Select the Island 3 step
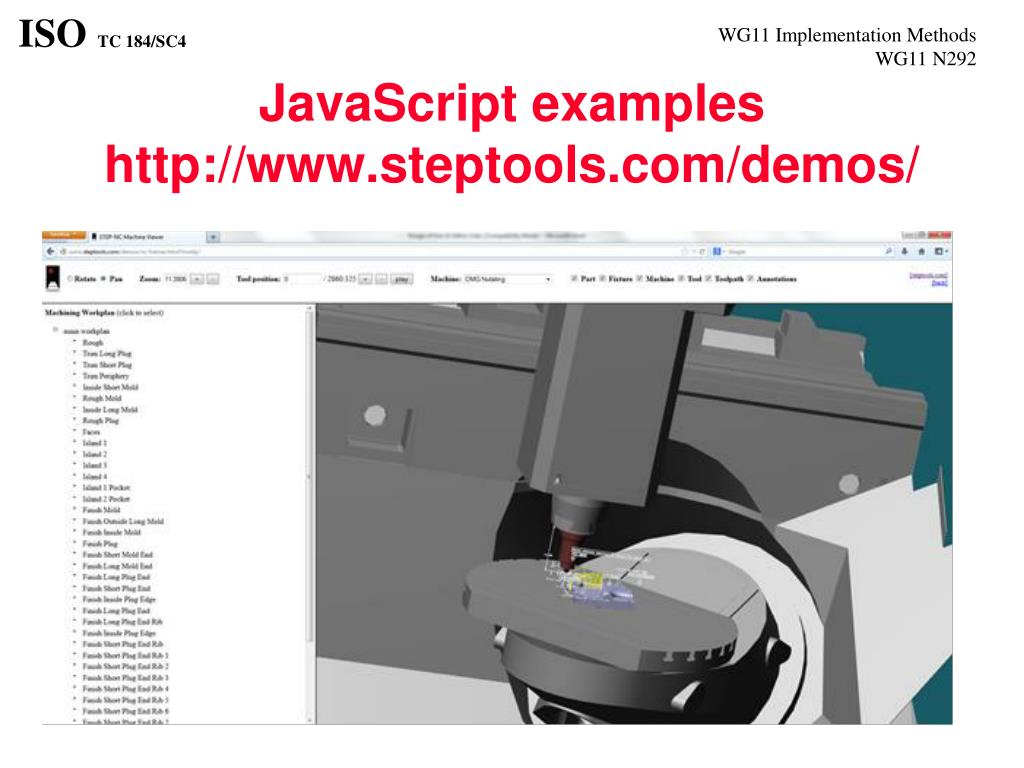 [95, 465]
